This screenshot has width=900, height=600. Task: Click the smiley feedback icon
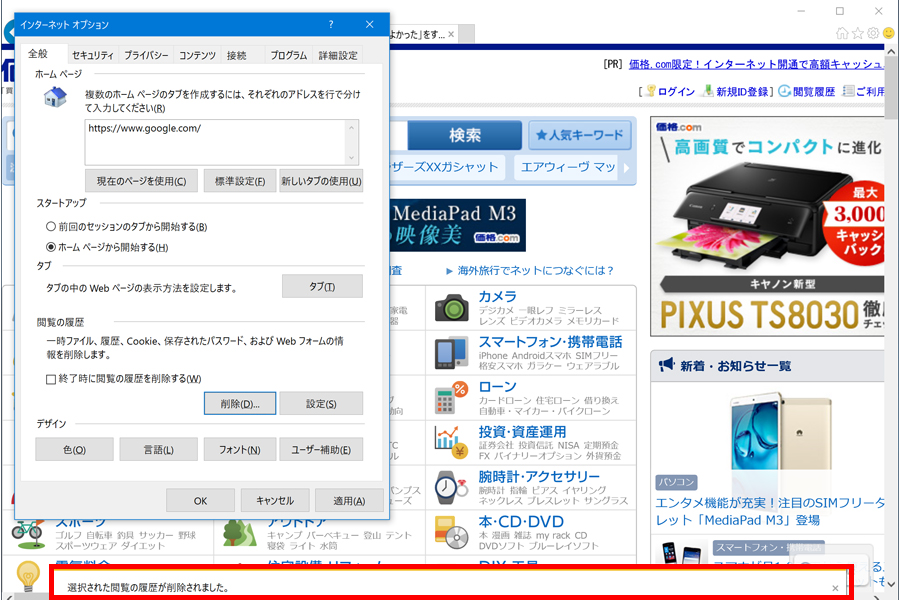tap(889, 33)
